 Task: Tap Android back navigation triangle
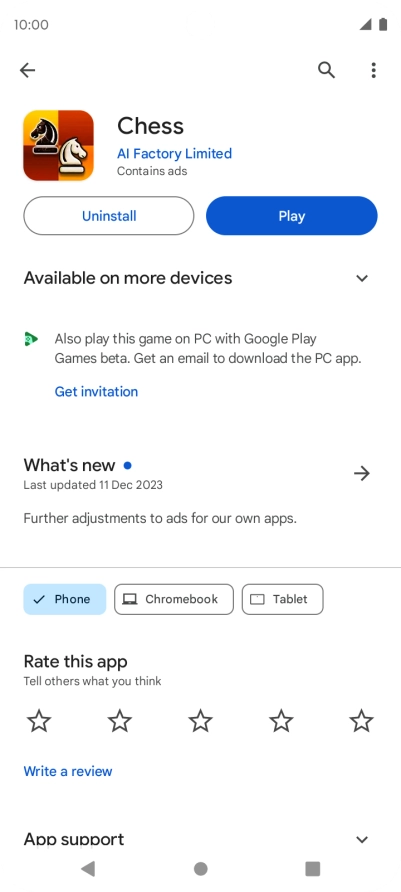coord(87,868)
